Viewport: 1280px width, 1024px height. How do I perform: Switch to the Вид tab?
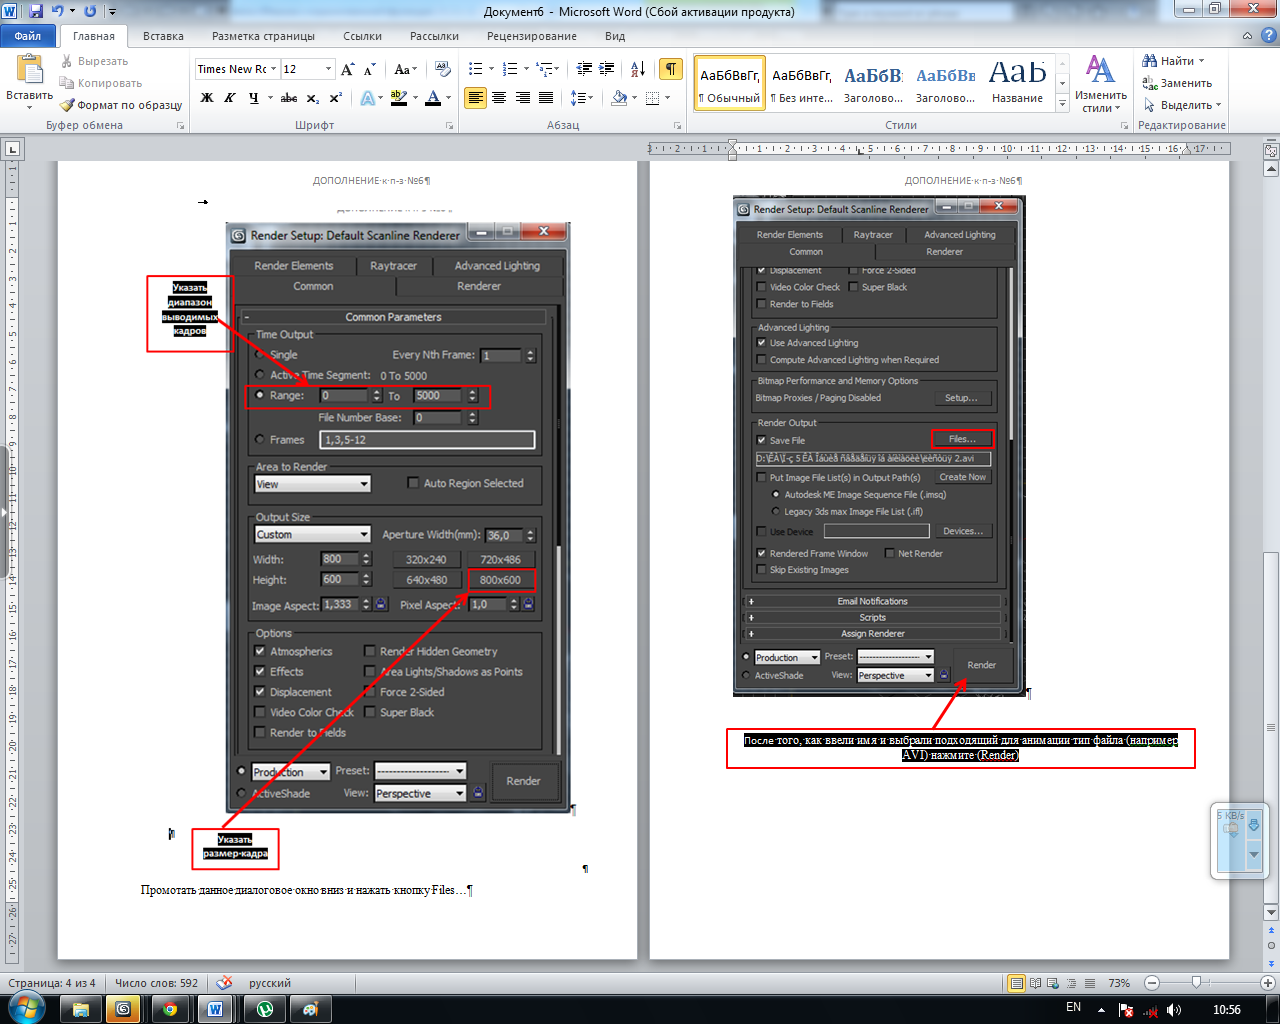(x=615, y=36)
